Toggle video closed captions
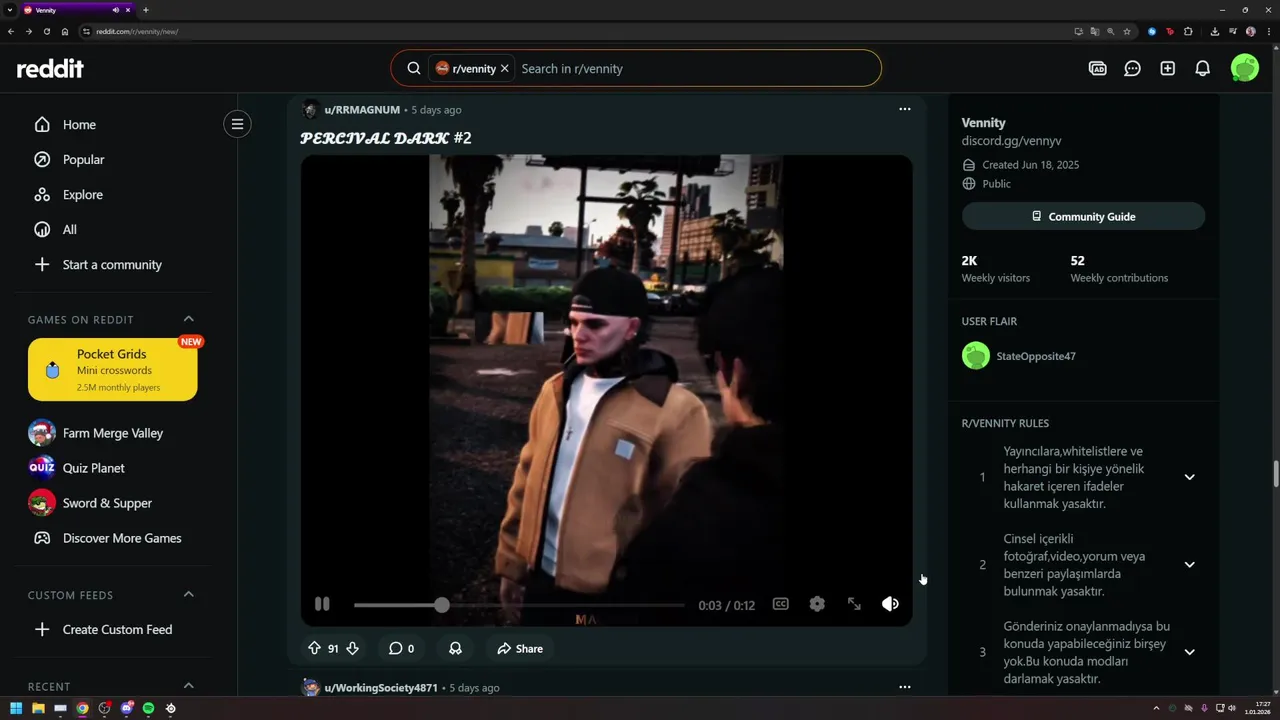 coord(780,604)
